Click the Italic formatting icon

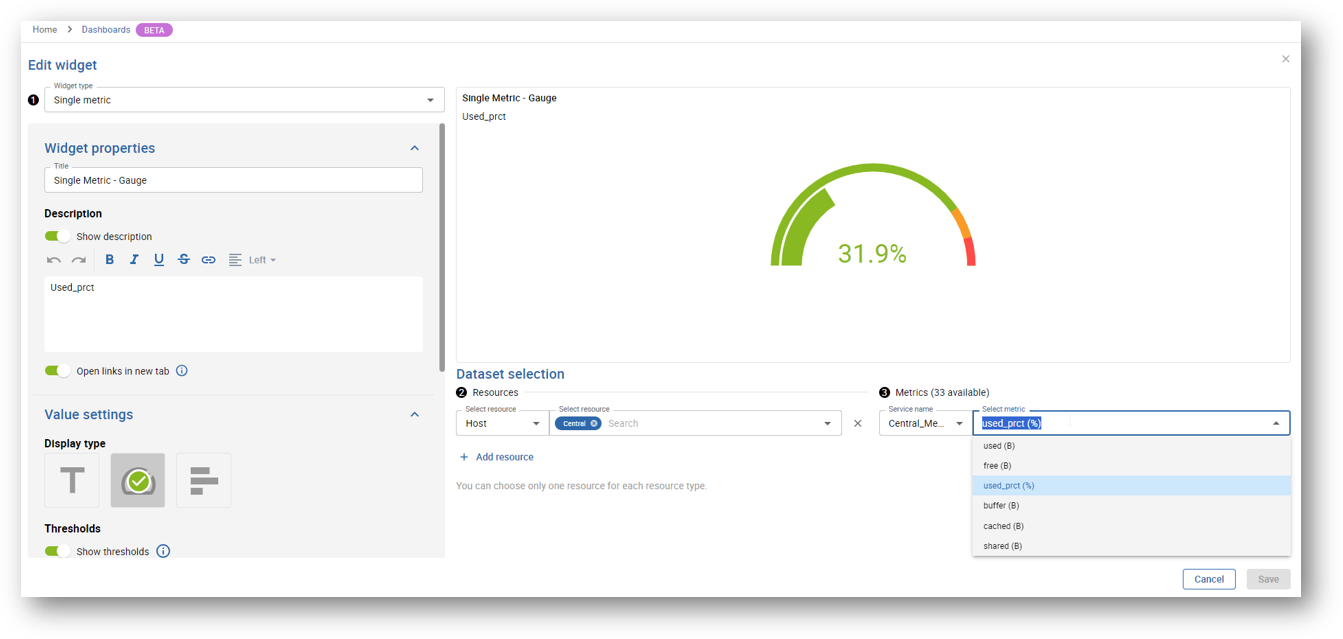click(134, 260)
